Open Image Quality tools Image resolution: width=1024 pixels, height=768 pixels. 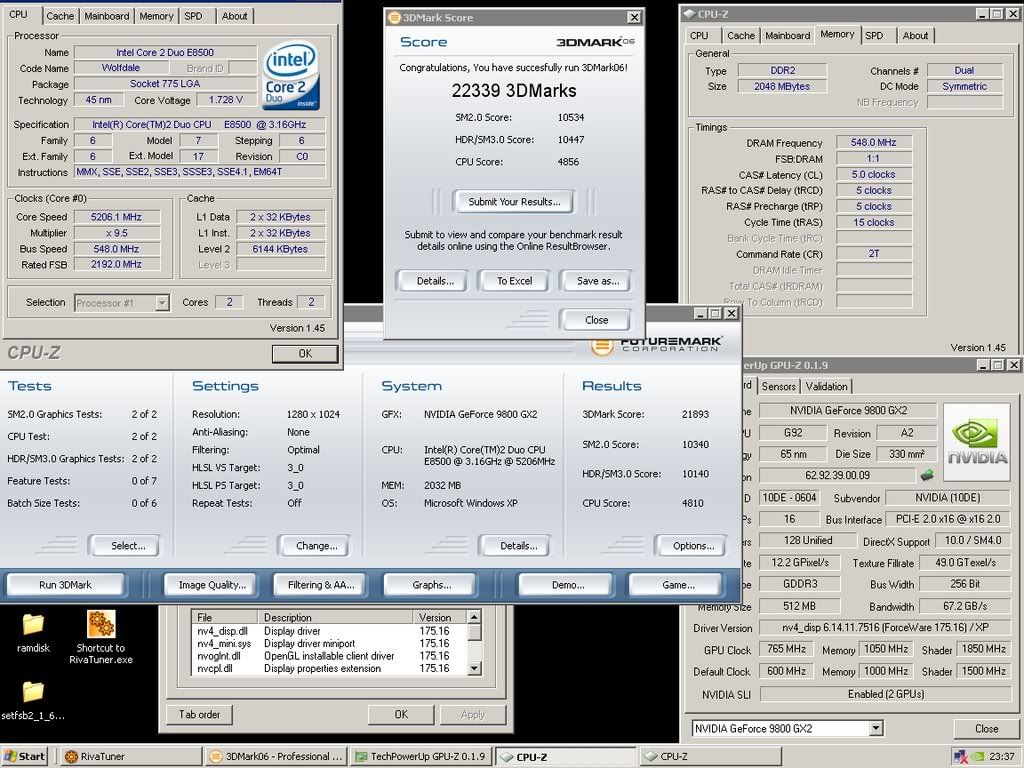[x=212, y=584]
